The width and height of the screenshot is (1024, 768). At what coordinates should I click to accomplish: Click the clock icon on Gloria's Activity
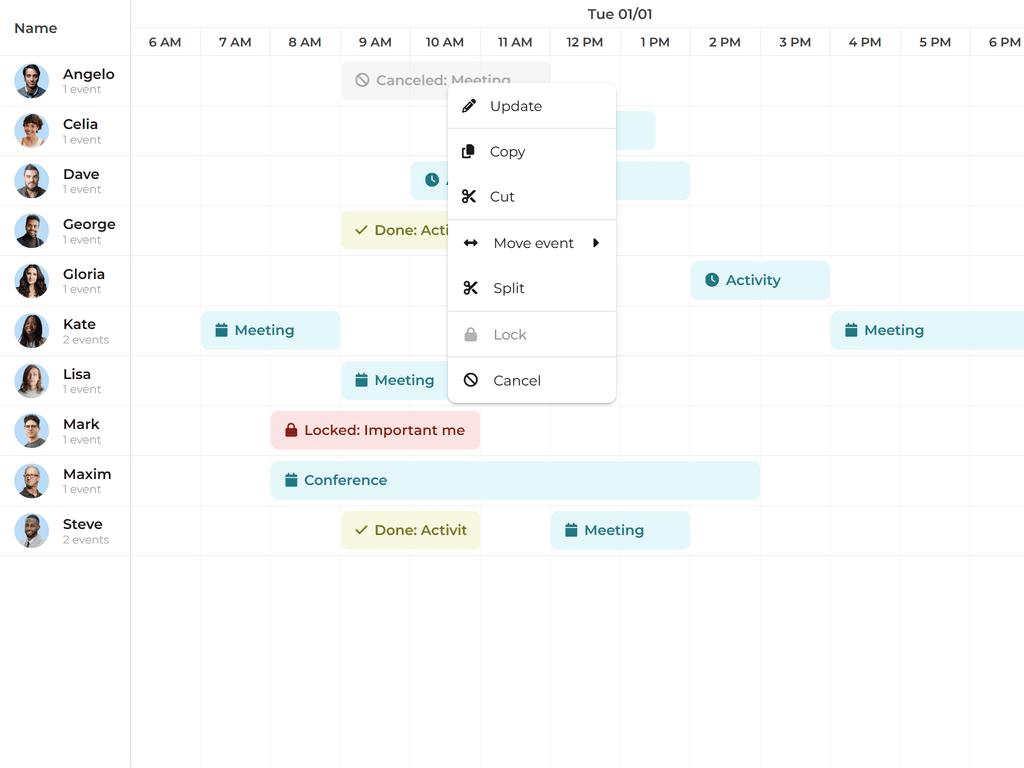(x=712, y=280)
